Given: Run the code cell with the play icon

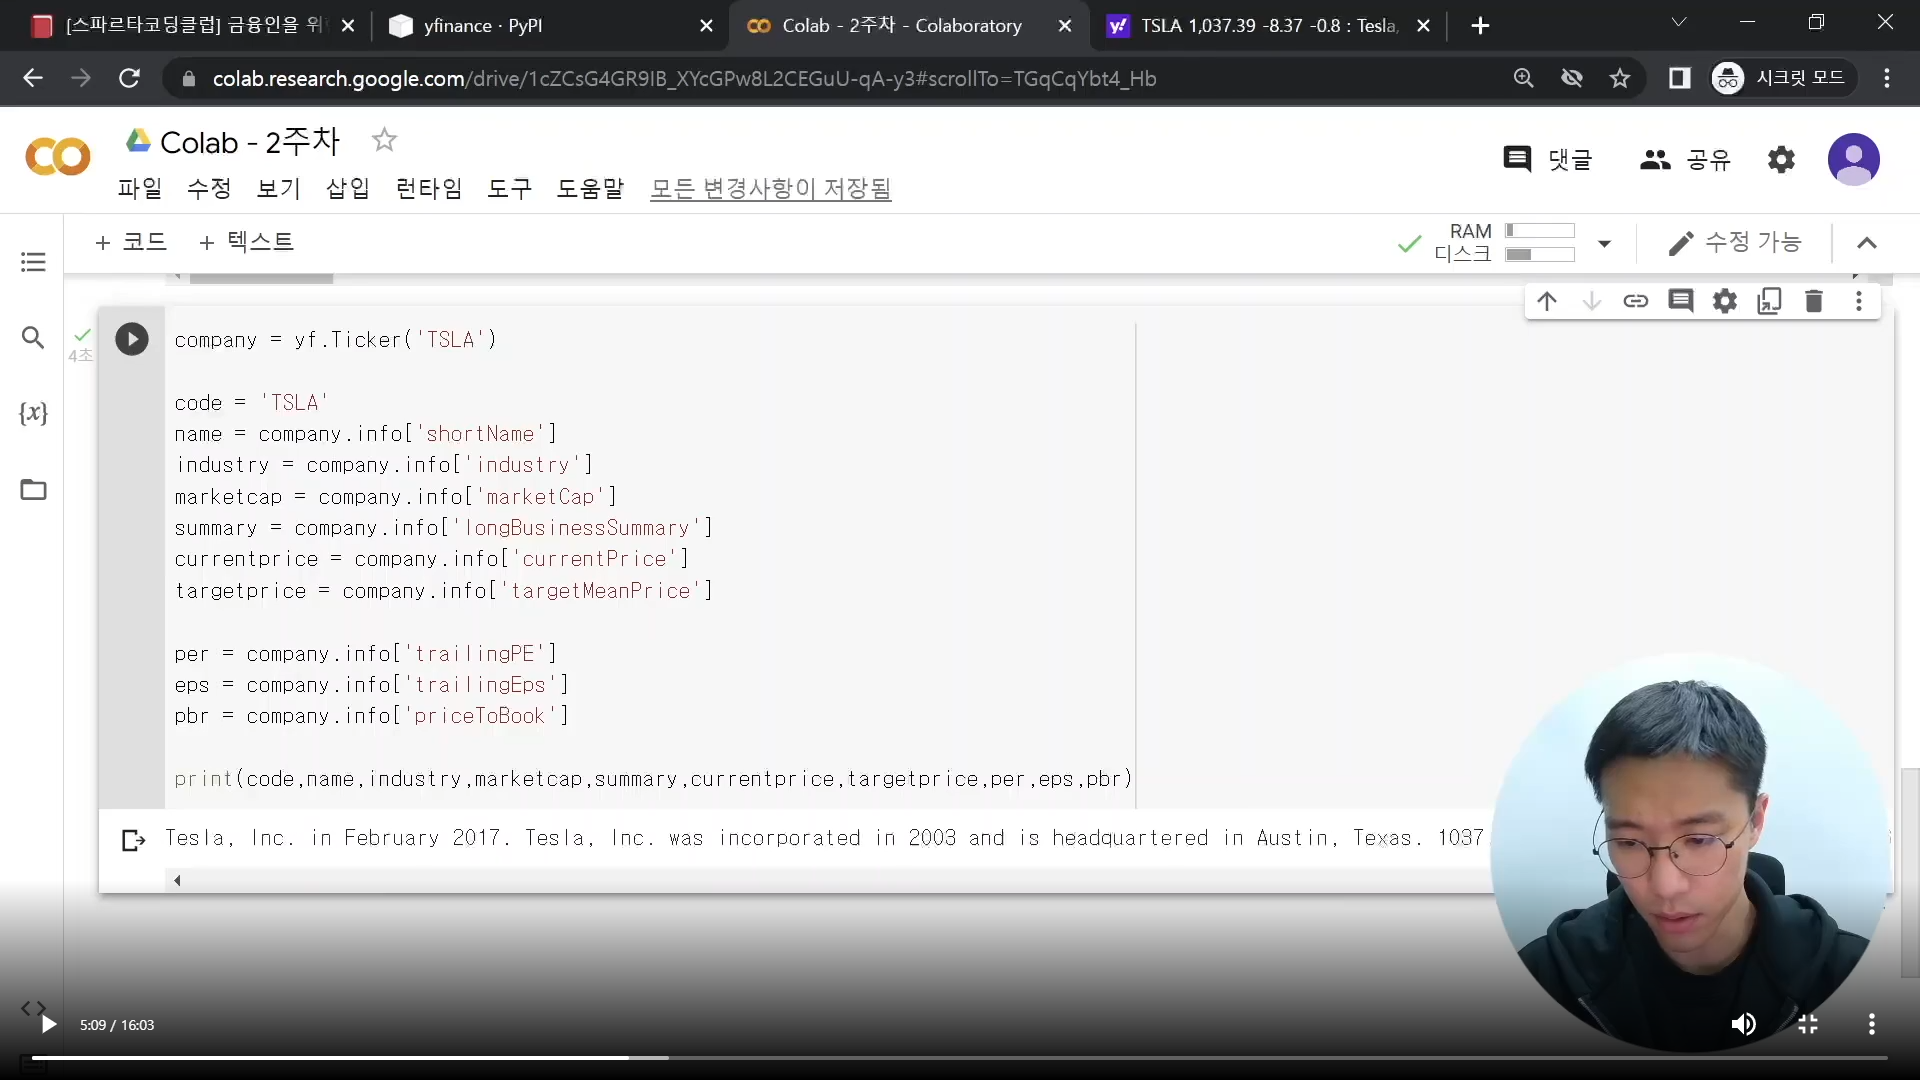Looking at the screenshot, I should coord(132,339).
